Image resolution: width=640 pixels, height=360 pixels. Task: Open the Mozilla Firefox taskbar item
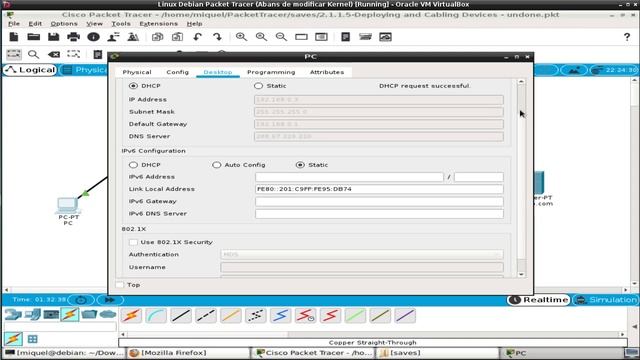click(x=188, y=353)
